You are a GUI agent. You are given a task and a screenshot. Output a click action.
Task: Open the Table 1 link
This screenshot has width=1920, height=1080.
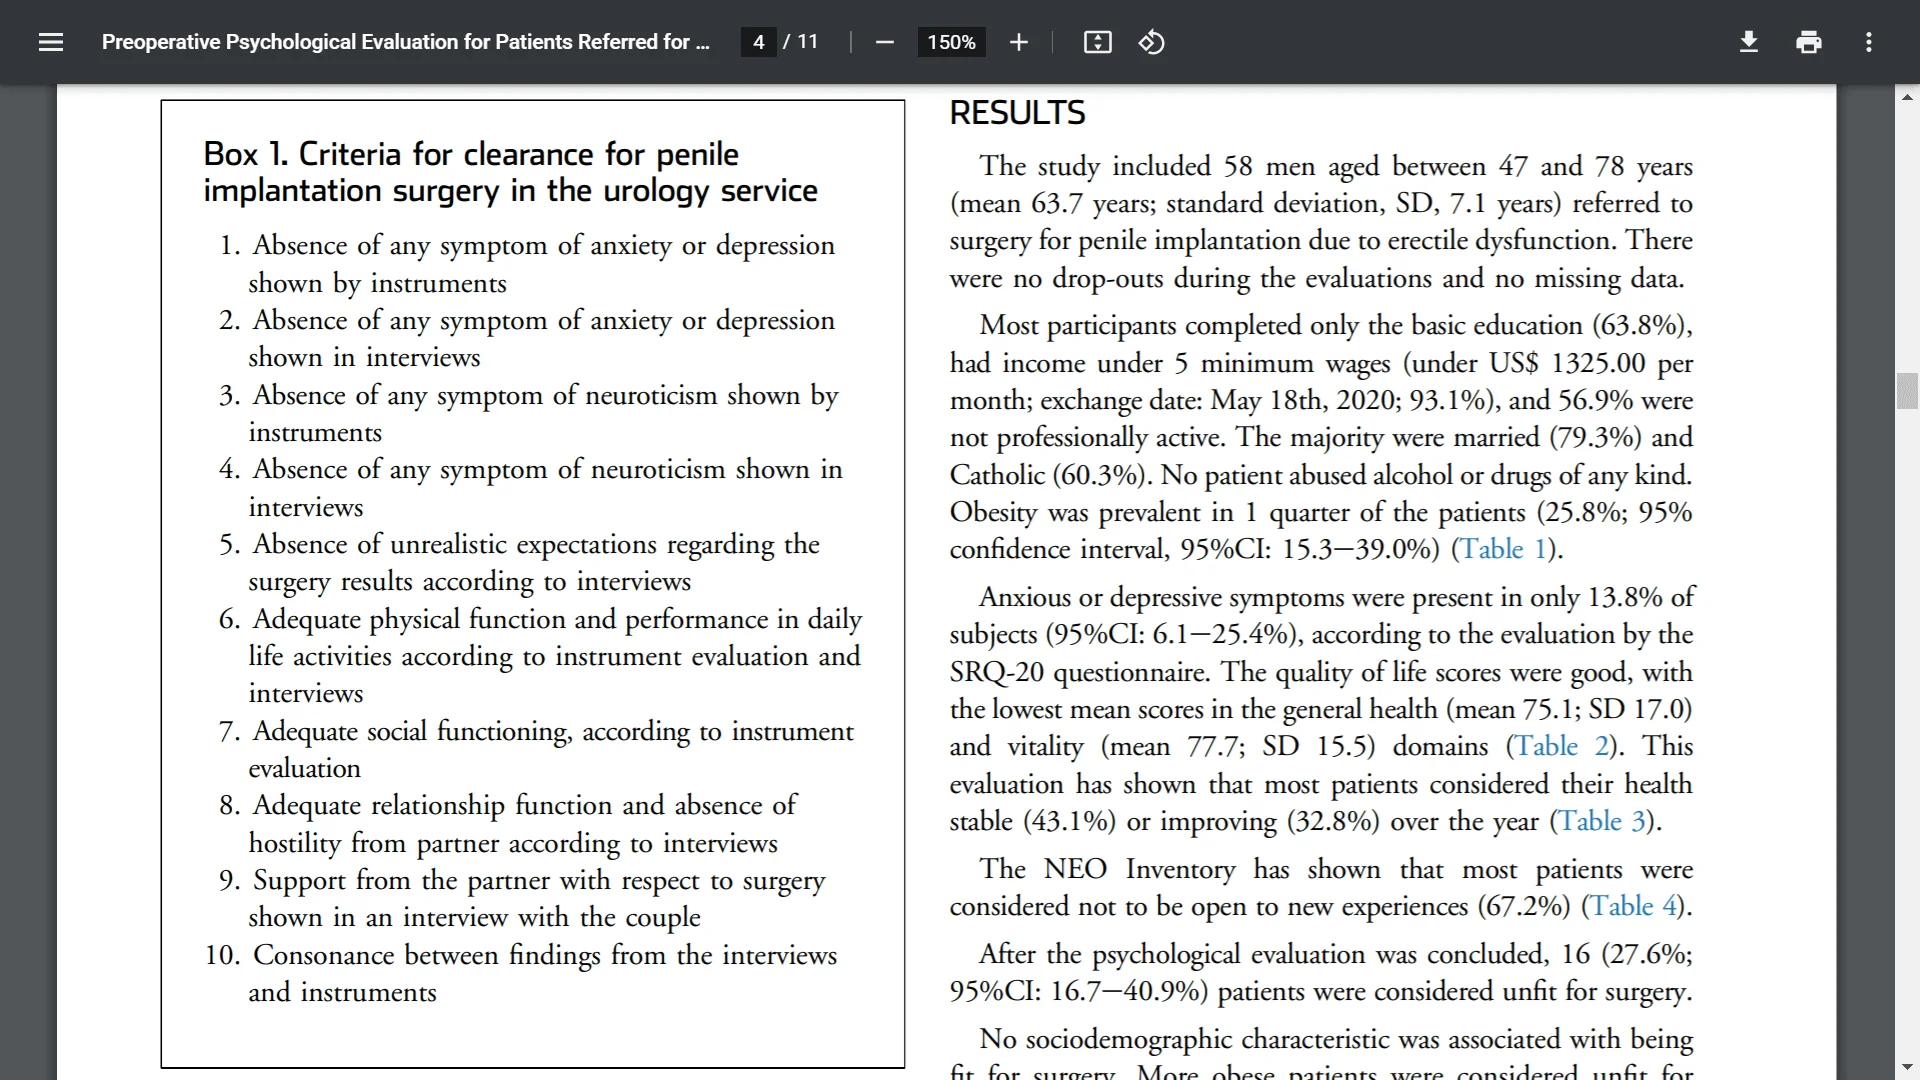tap(1503, 549)
